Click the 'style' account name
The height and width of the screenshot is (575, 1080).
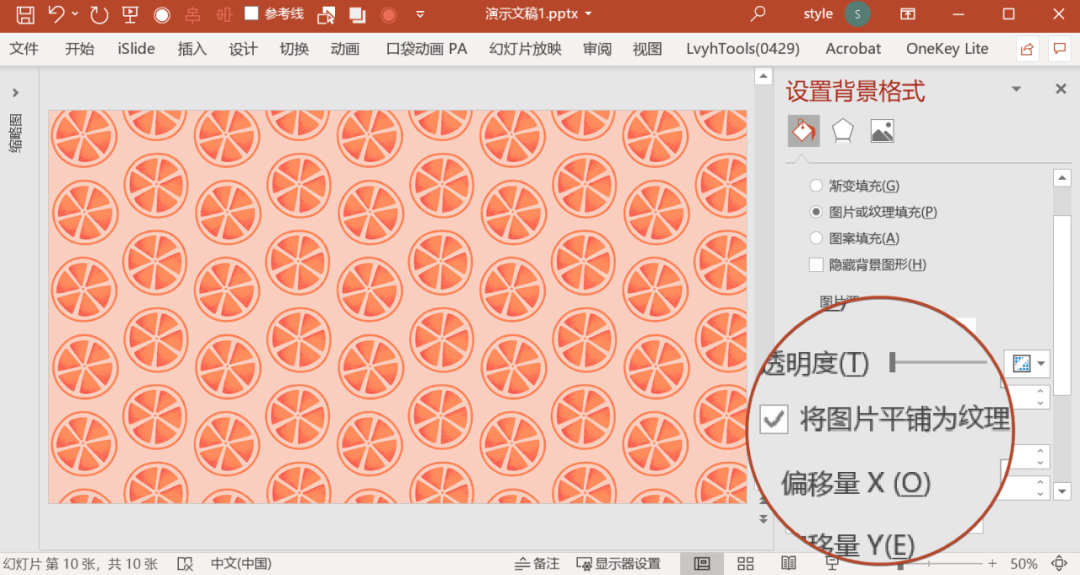click(x=818, y=14)
